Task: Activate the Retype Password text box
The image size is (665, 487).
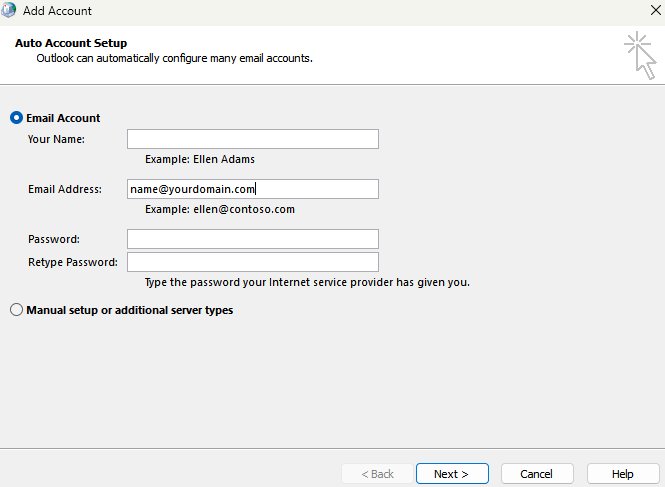Action: pos(252,262)
